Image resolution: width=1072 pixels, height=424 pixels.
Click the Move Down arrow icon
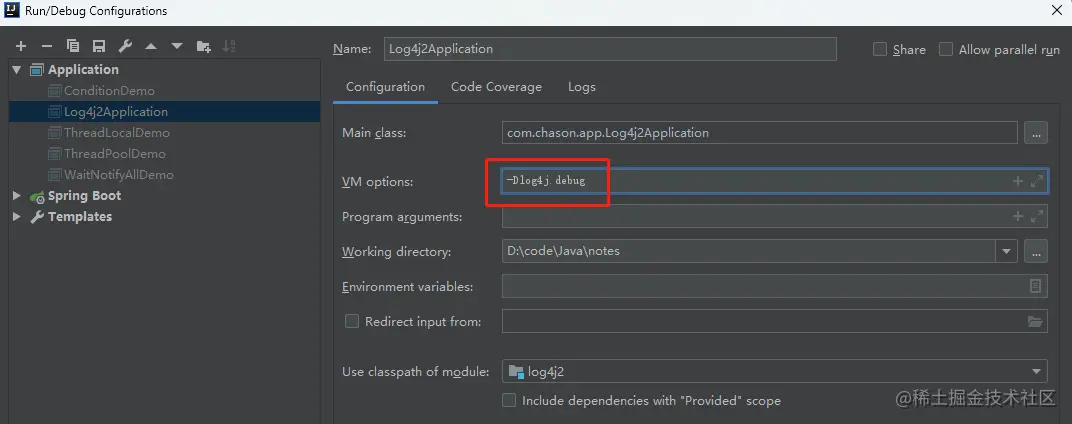(x=177, y=46)
